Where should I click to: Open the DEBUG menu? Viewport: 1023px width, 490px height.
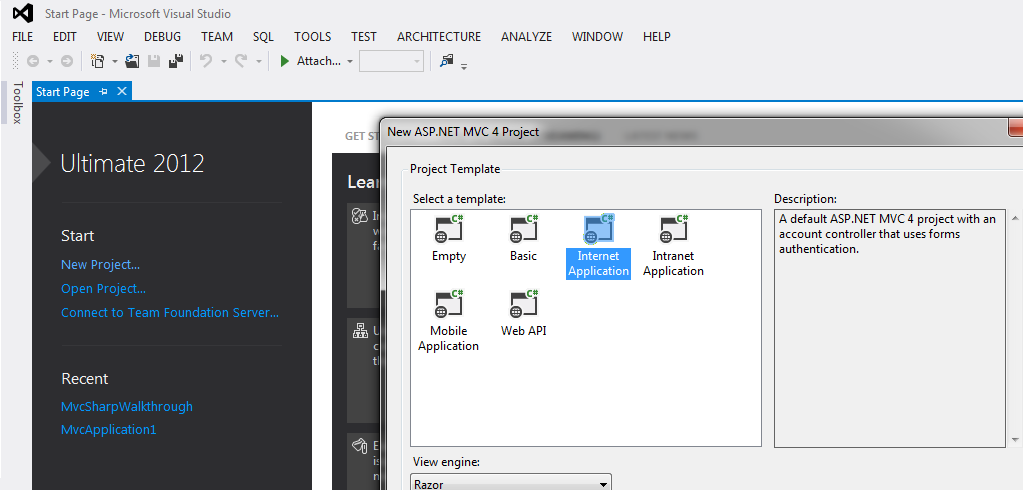[x=162, y=37]
